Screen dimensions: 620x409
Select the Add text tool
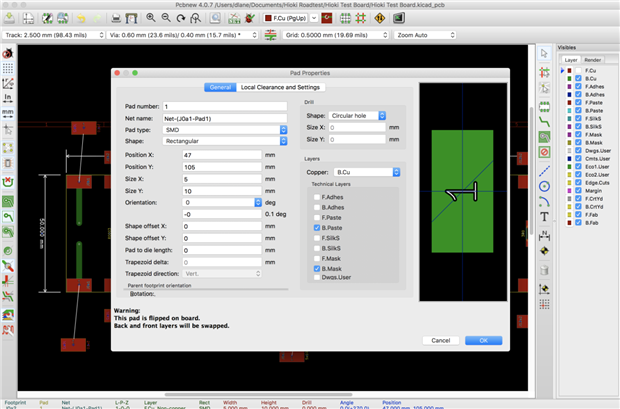coord(545,216)
